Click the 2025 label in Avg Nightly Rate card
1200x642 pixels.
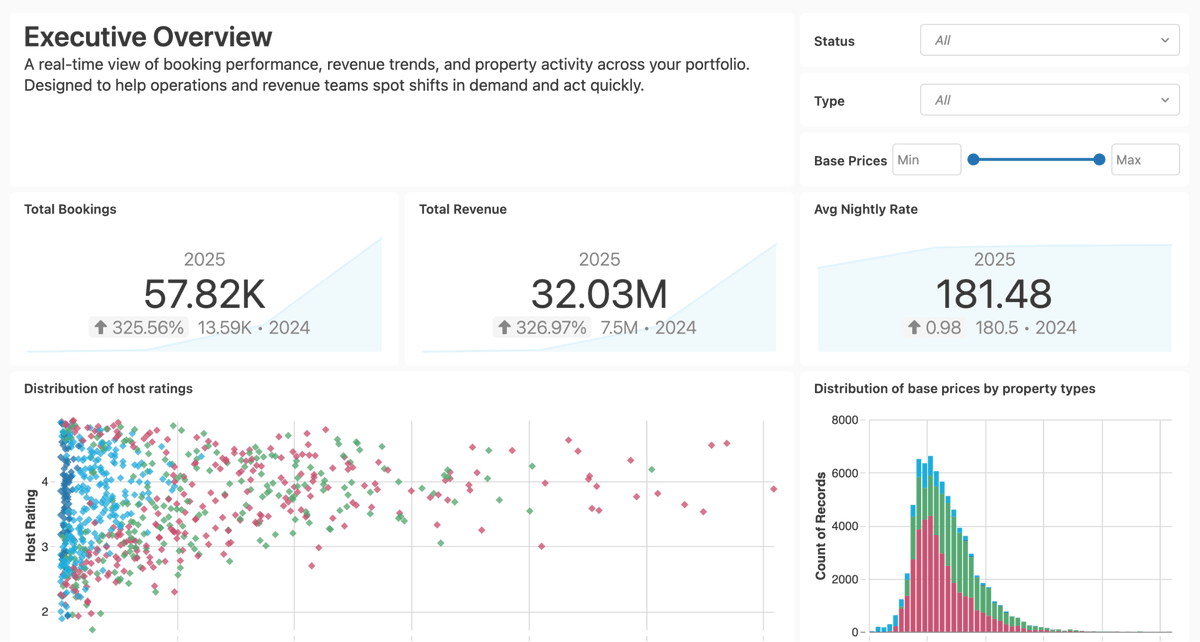pyautogui.click(x=994, y=259)
